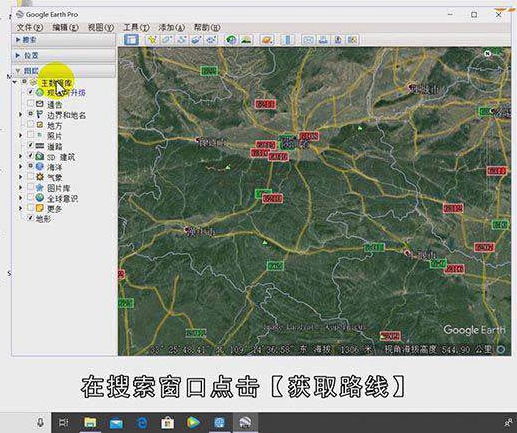Viewport: 517px width, 433px height.
Task: Expand the 边界和地名 tree node
Action: click(21, 115)
